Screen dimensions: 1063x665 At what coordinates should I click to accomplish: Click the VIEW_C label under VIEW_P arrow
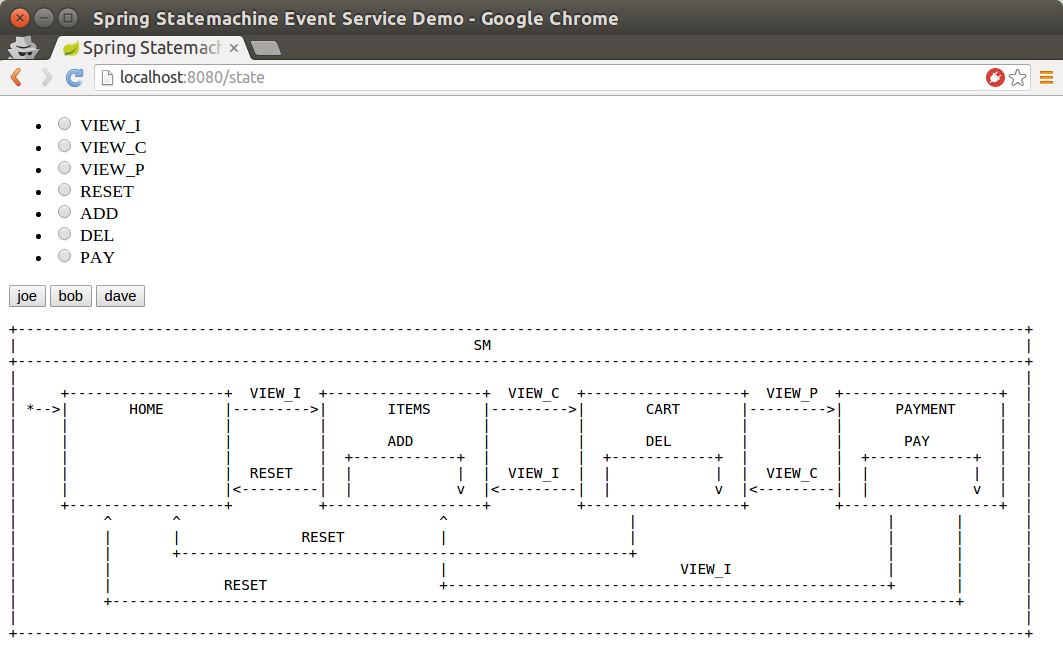(x=792, y=473)
